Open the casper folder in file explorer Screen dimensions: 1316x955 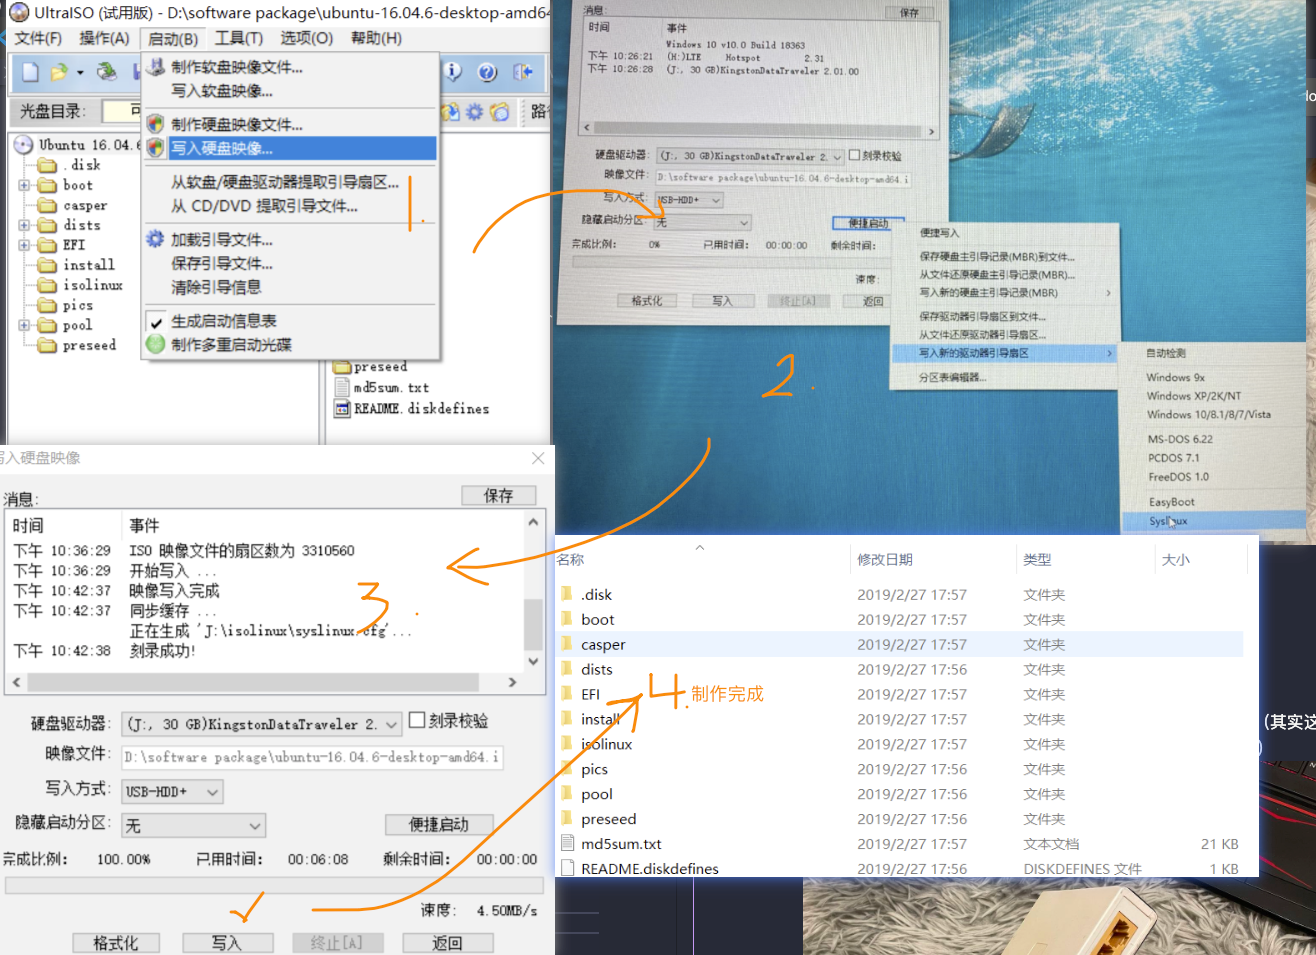click(603, 645)
